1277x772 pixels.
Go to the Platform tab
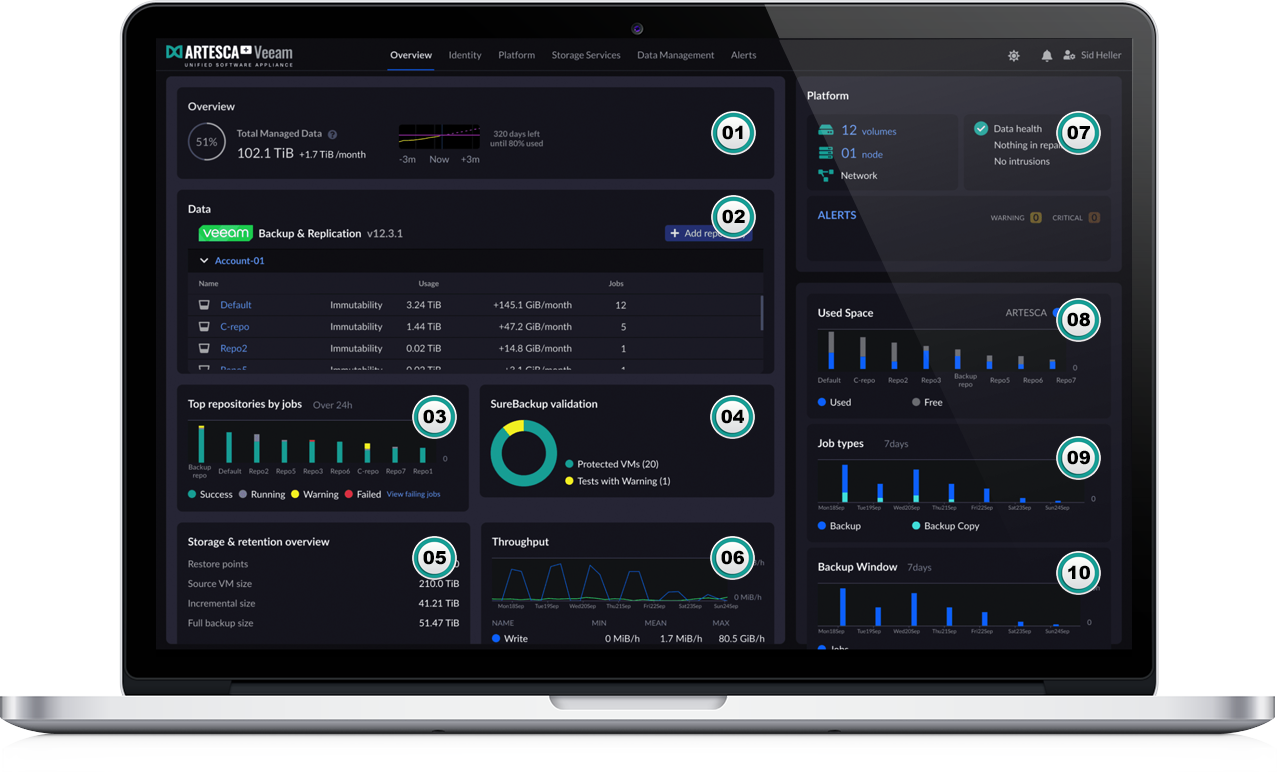coord(517,55)
